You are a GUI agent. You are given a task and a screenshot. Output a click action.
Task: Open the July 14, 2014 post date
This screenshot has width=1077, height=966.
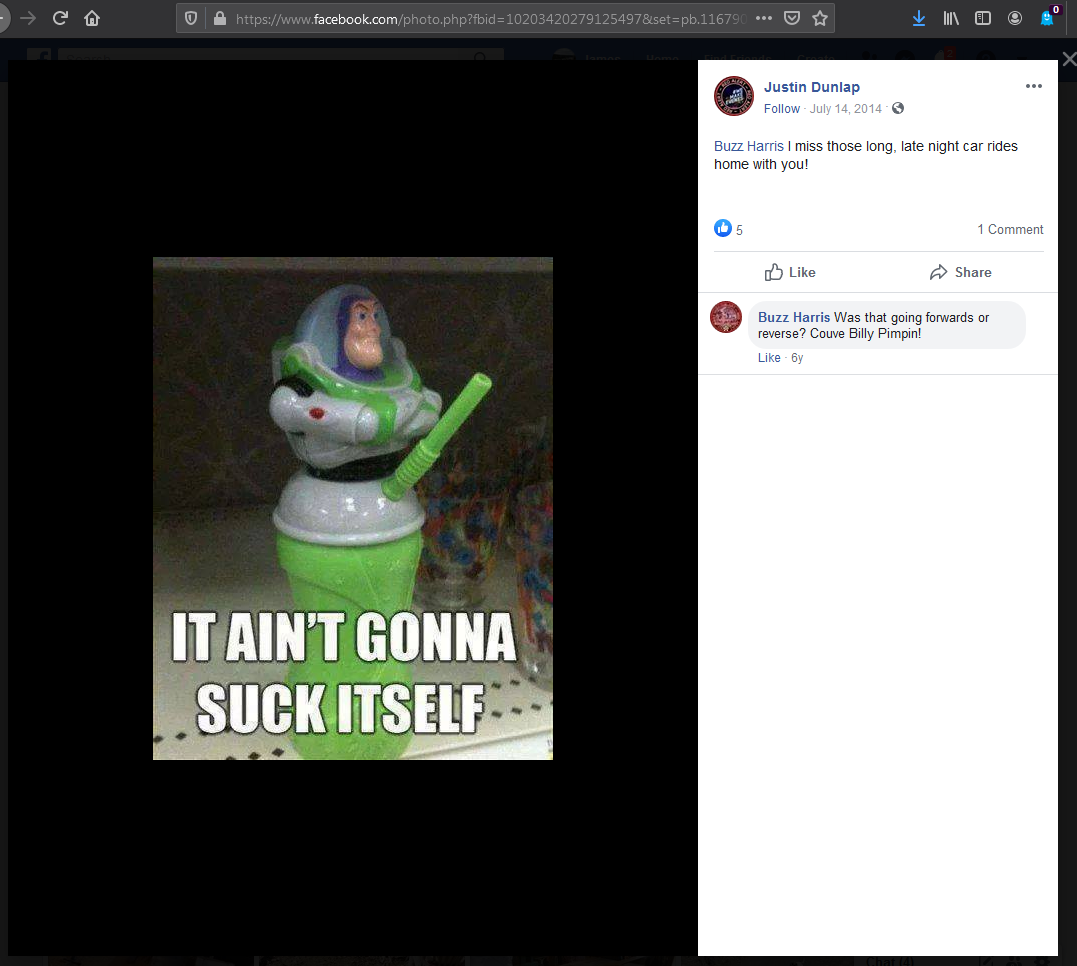tap(846, 109)
